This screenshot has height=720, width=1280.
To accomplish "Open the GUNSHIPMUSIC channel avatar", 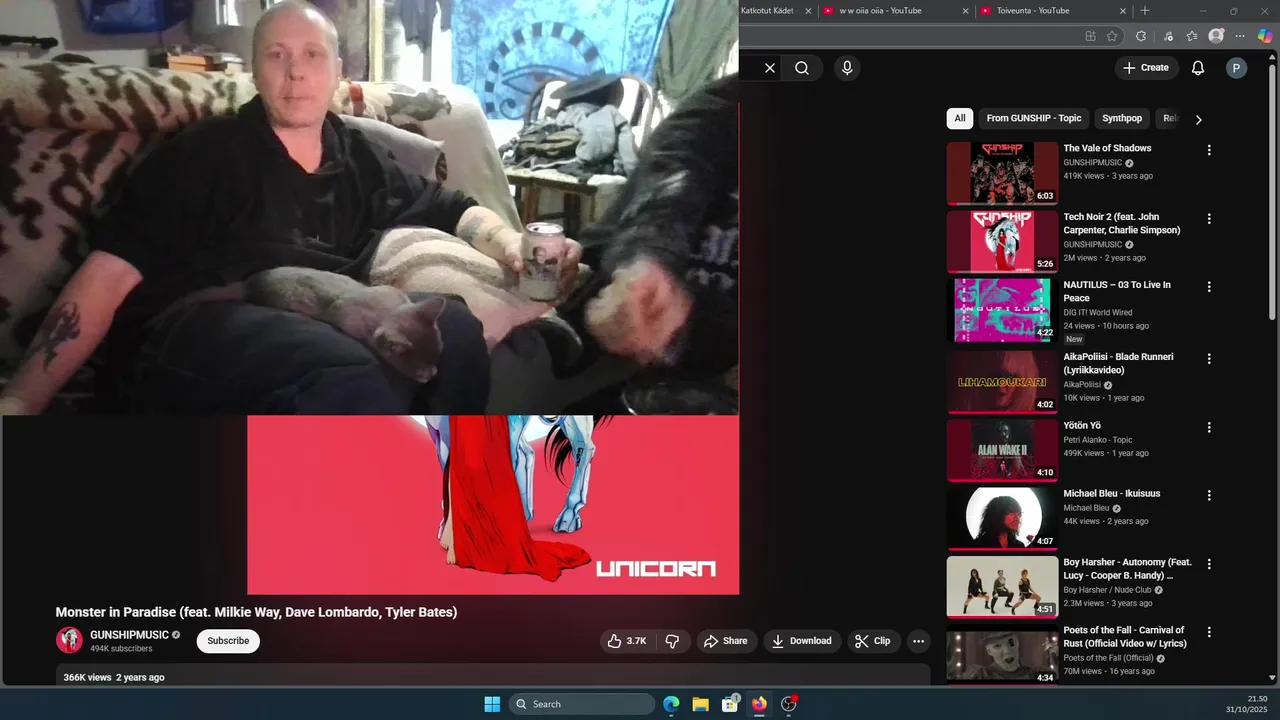I will tap(69, 640).
